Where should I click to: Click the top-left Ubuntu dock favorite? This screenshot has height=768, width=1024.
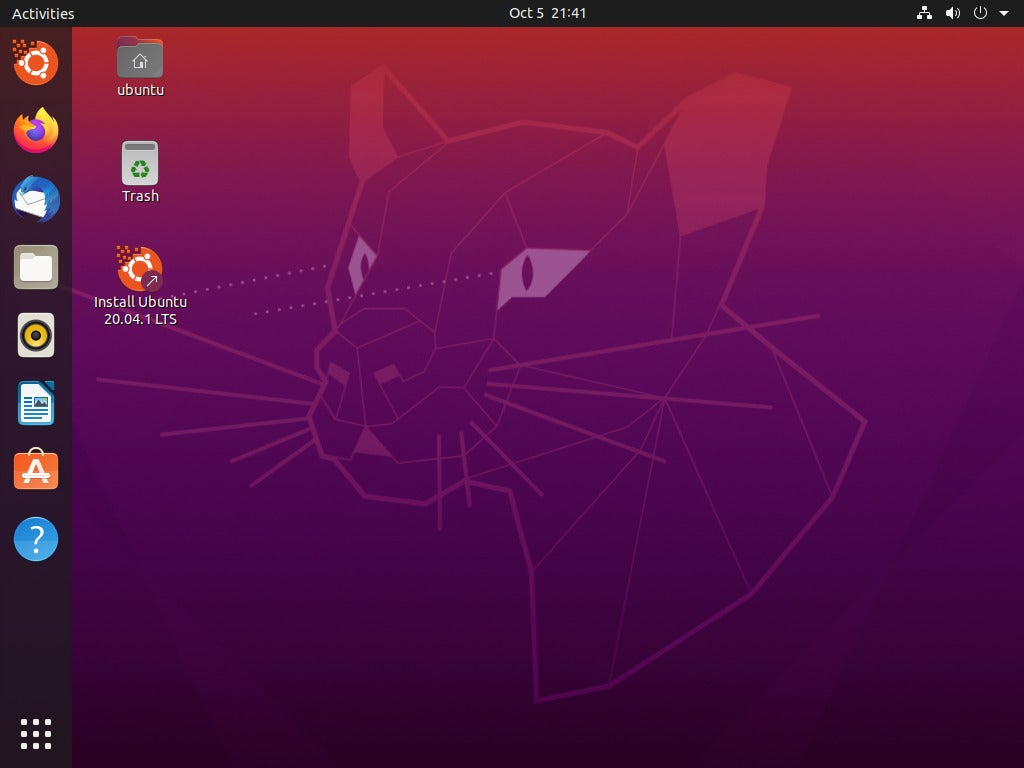(x=35, y=63)
